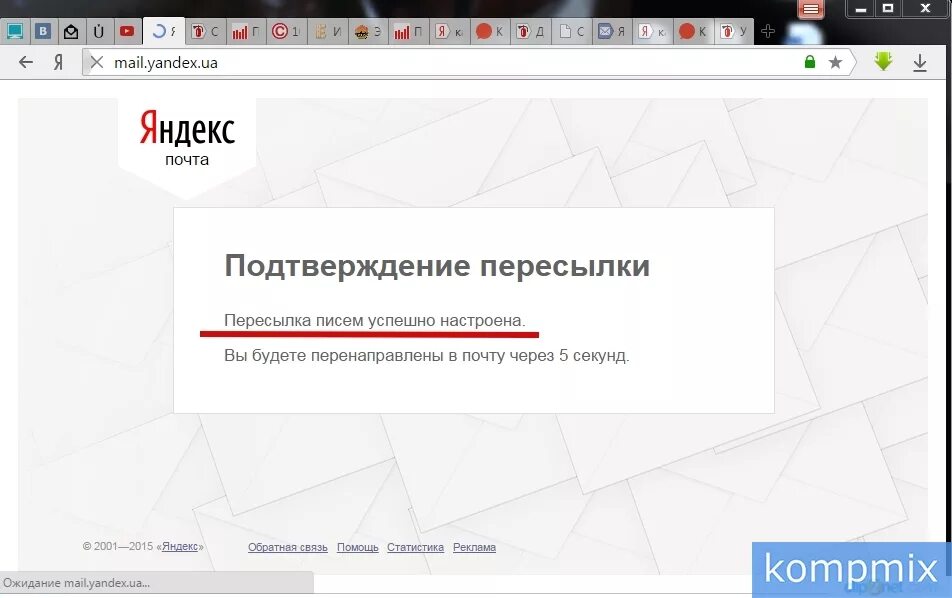
Task: Switch to pinned monitor-icon tab
Action: 15,32
